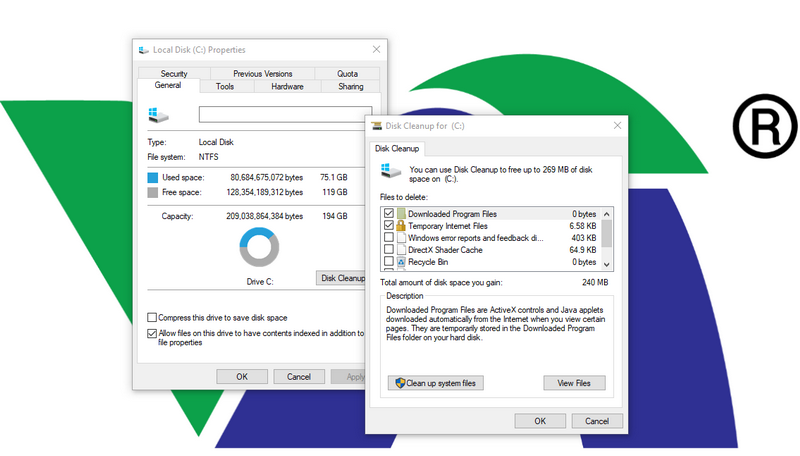Click the 128,354,189,312 bytes free value
This screenshot has height=456, width=800.
[x=265, y=192]
